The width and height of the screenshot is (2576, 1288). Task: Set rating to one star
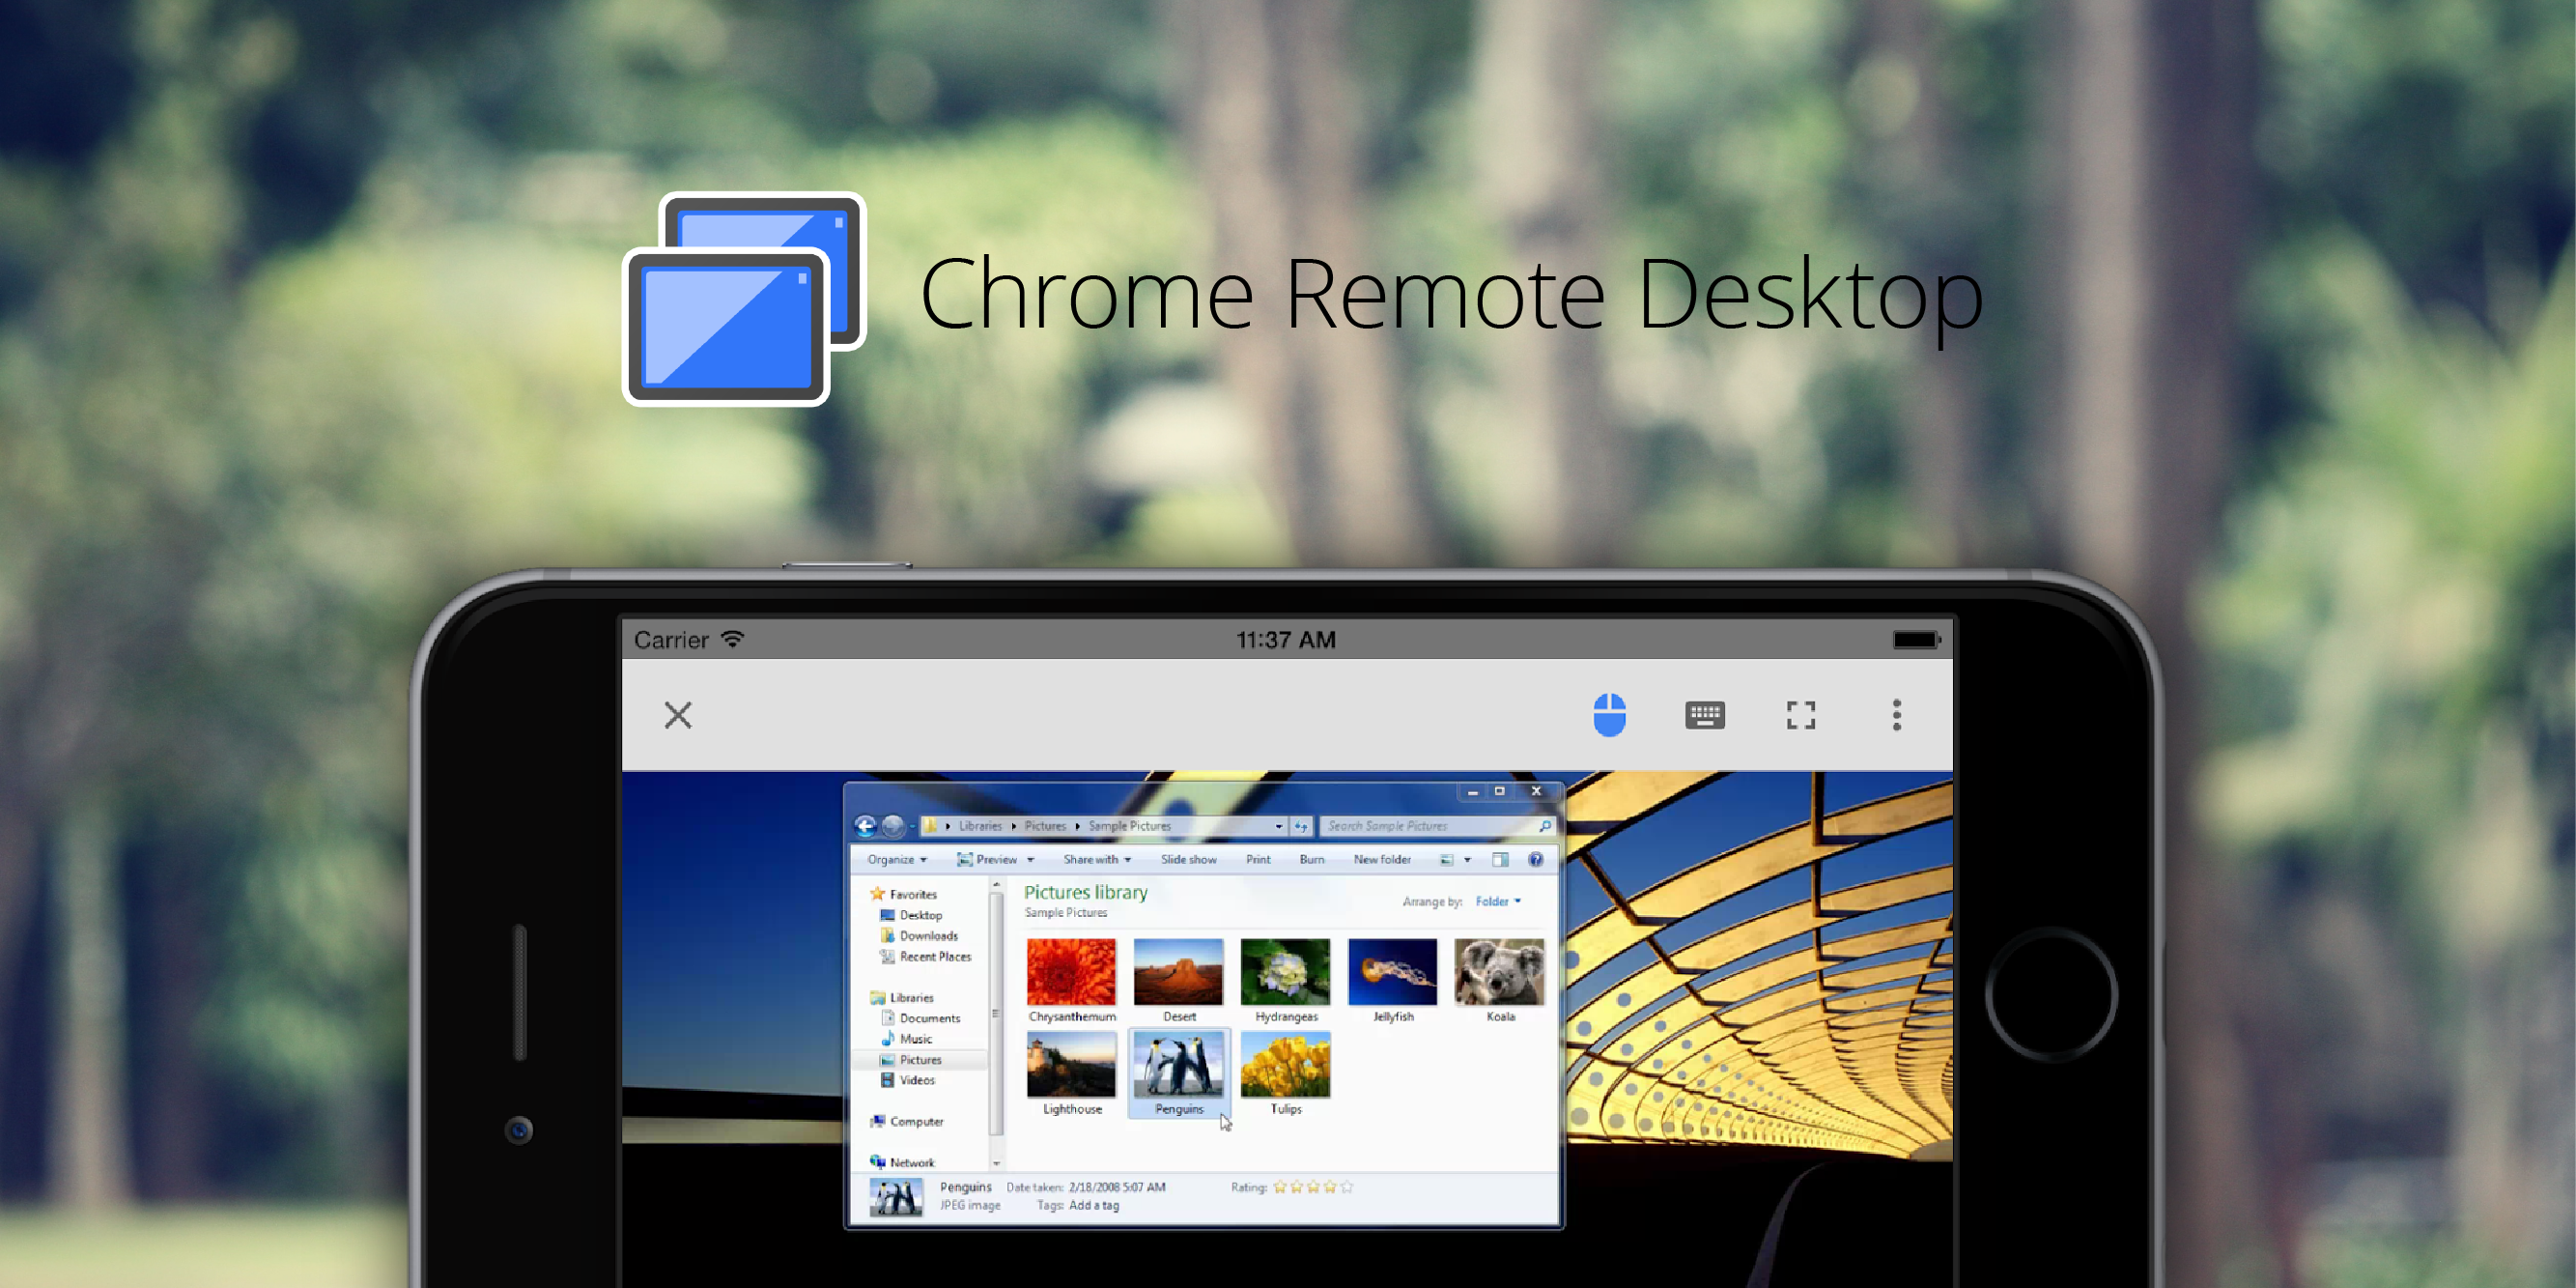pyautogui.click(x=1280, y=1187)
